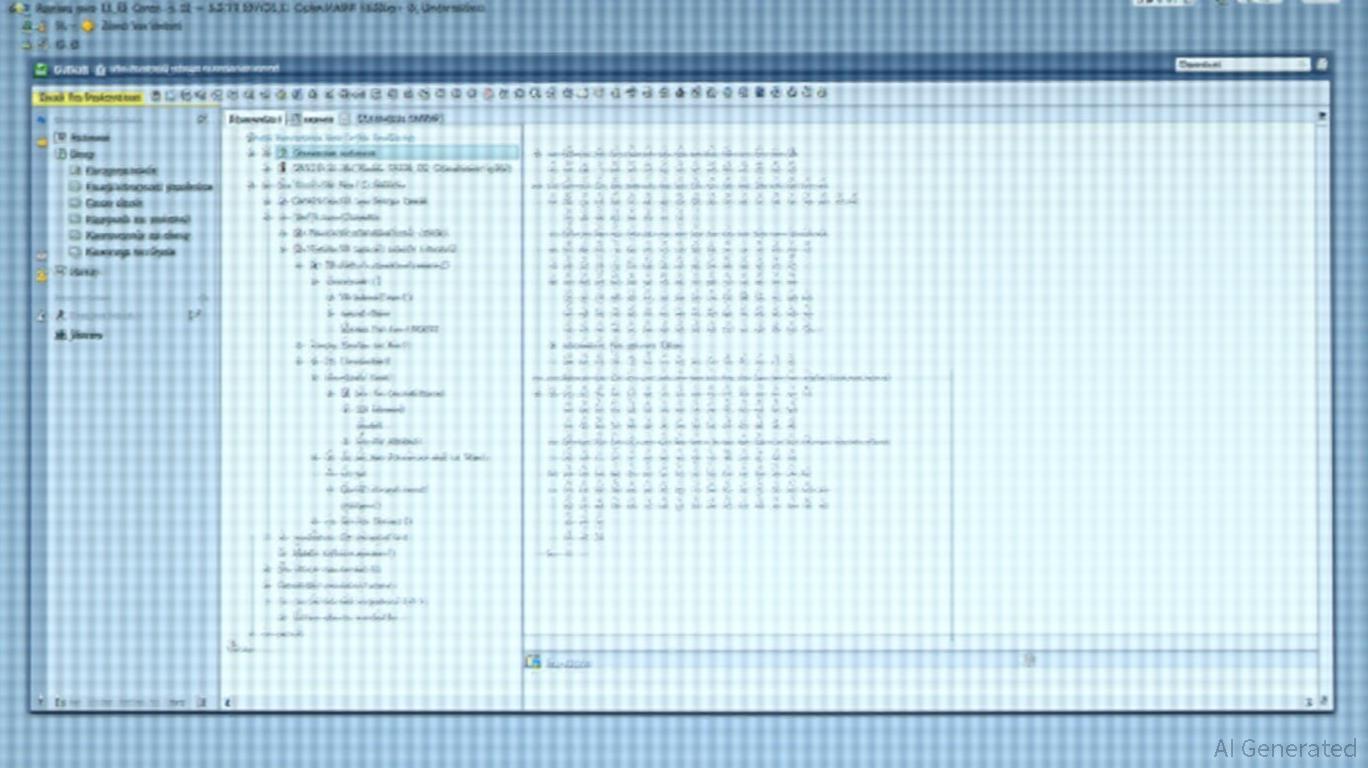The image size is (1368, 768).
Task: Click the status icon at the bottom-left corner
Action: 40,701
